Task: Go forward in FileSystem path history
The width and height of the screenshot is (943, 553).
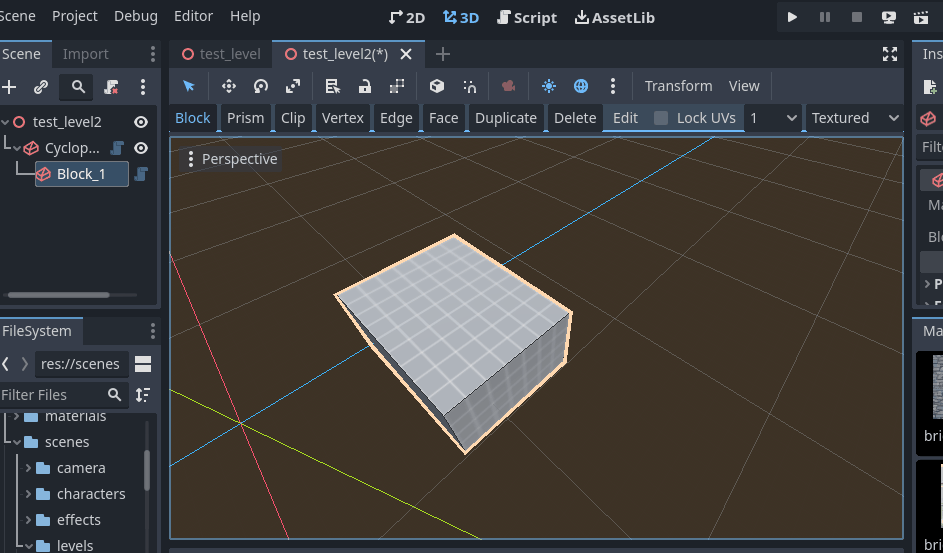Action: point(25,364)
